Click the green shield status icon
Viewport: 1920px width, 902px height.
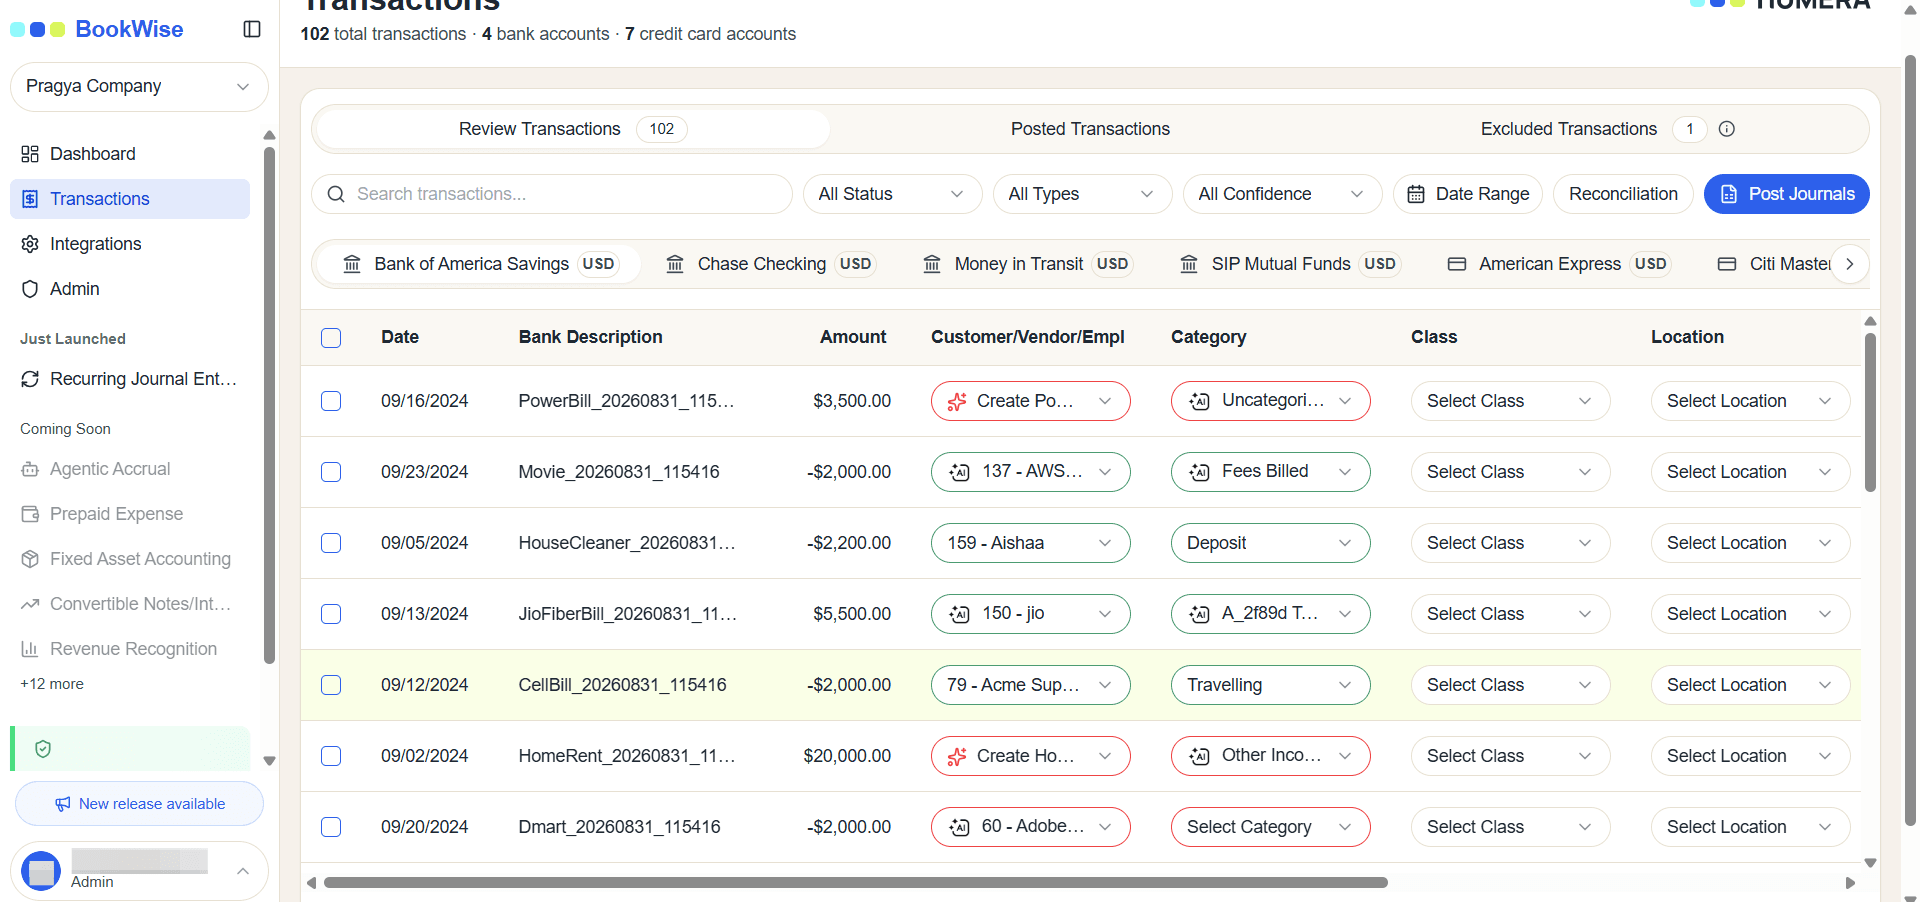coord(43,749)
